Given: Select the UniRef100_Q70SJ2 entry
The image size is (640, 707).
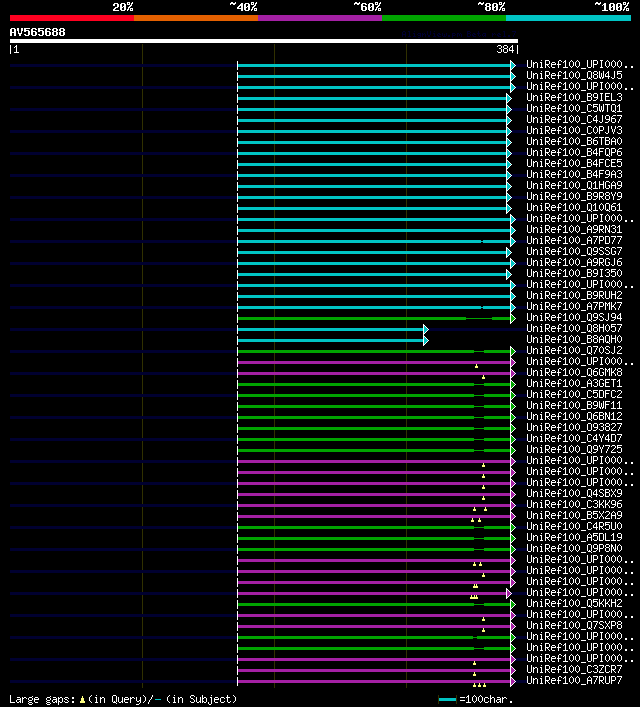Looking at the screenshot, I should tap(574, 350).
